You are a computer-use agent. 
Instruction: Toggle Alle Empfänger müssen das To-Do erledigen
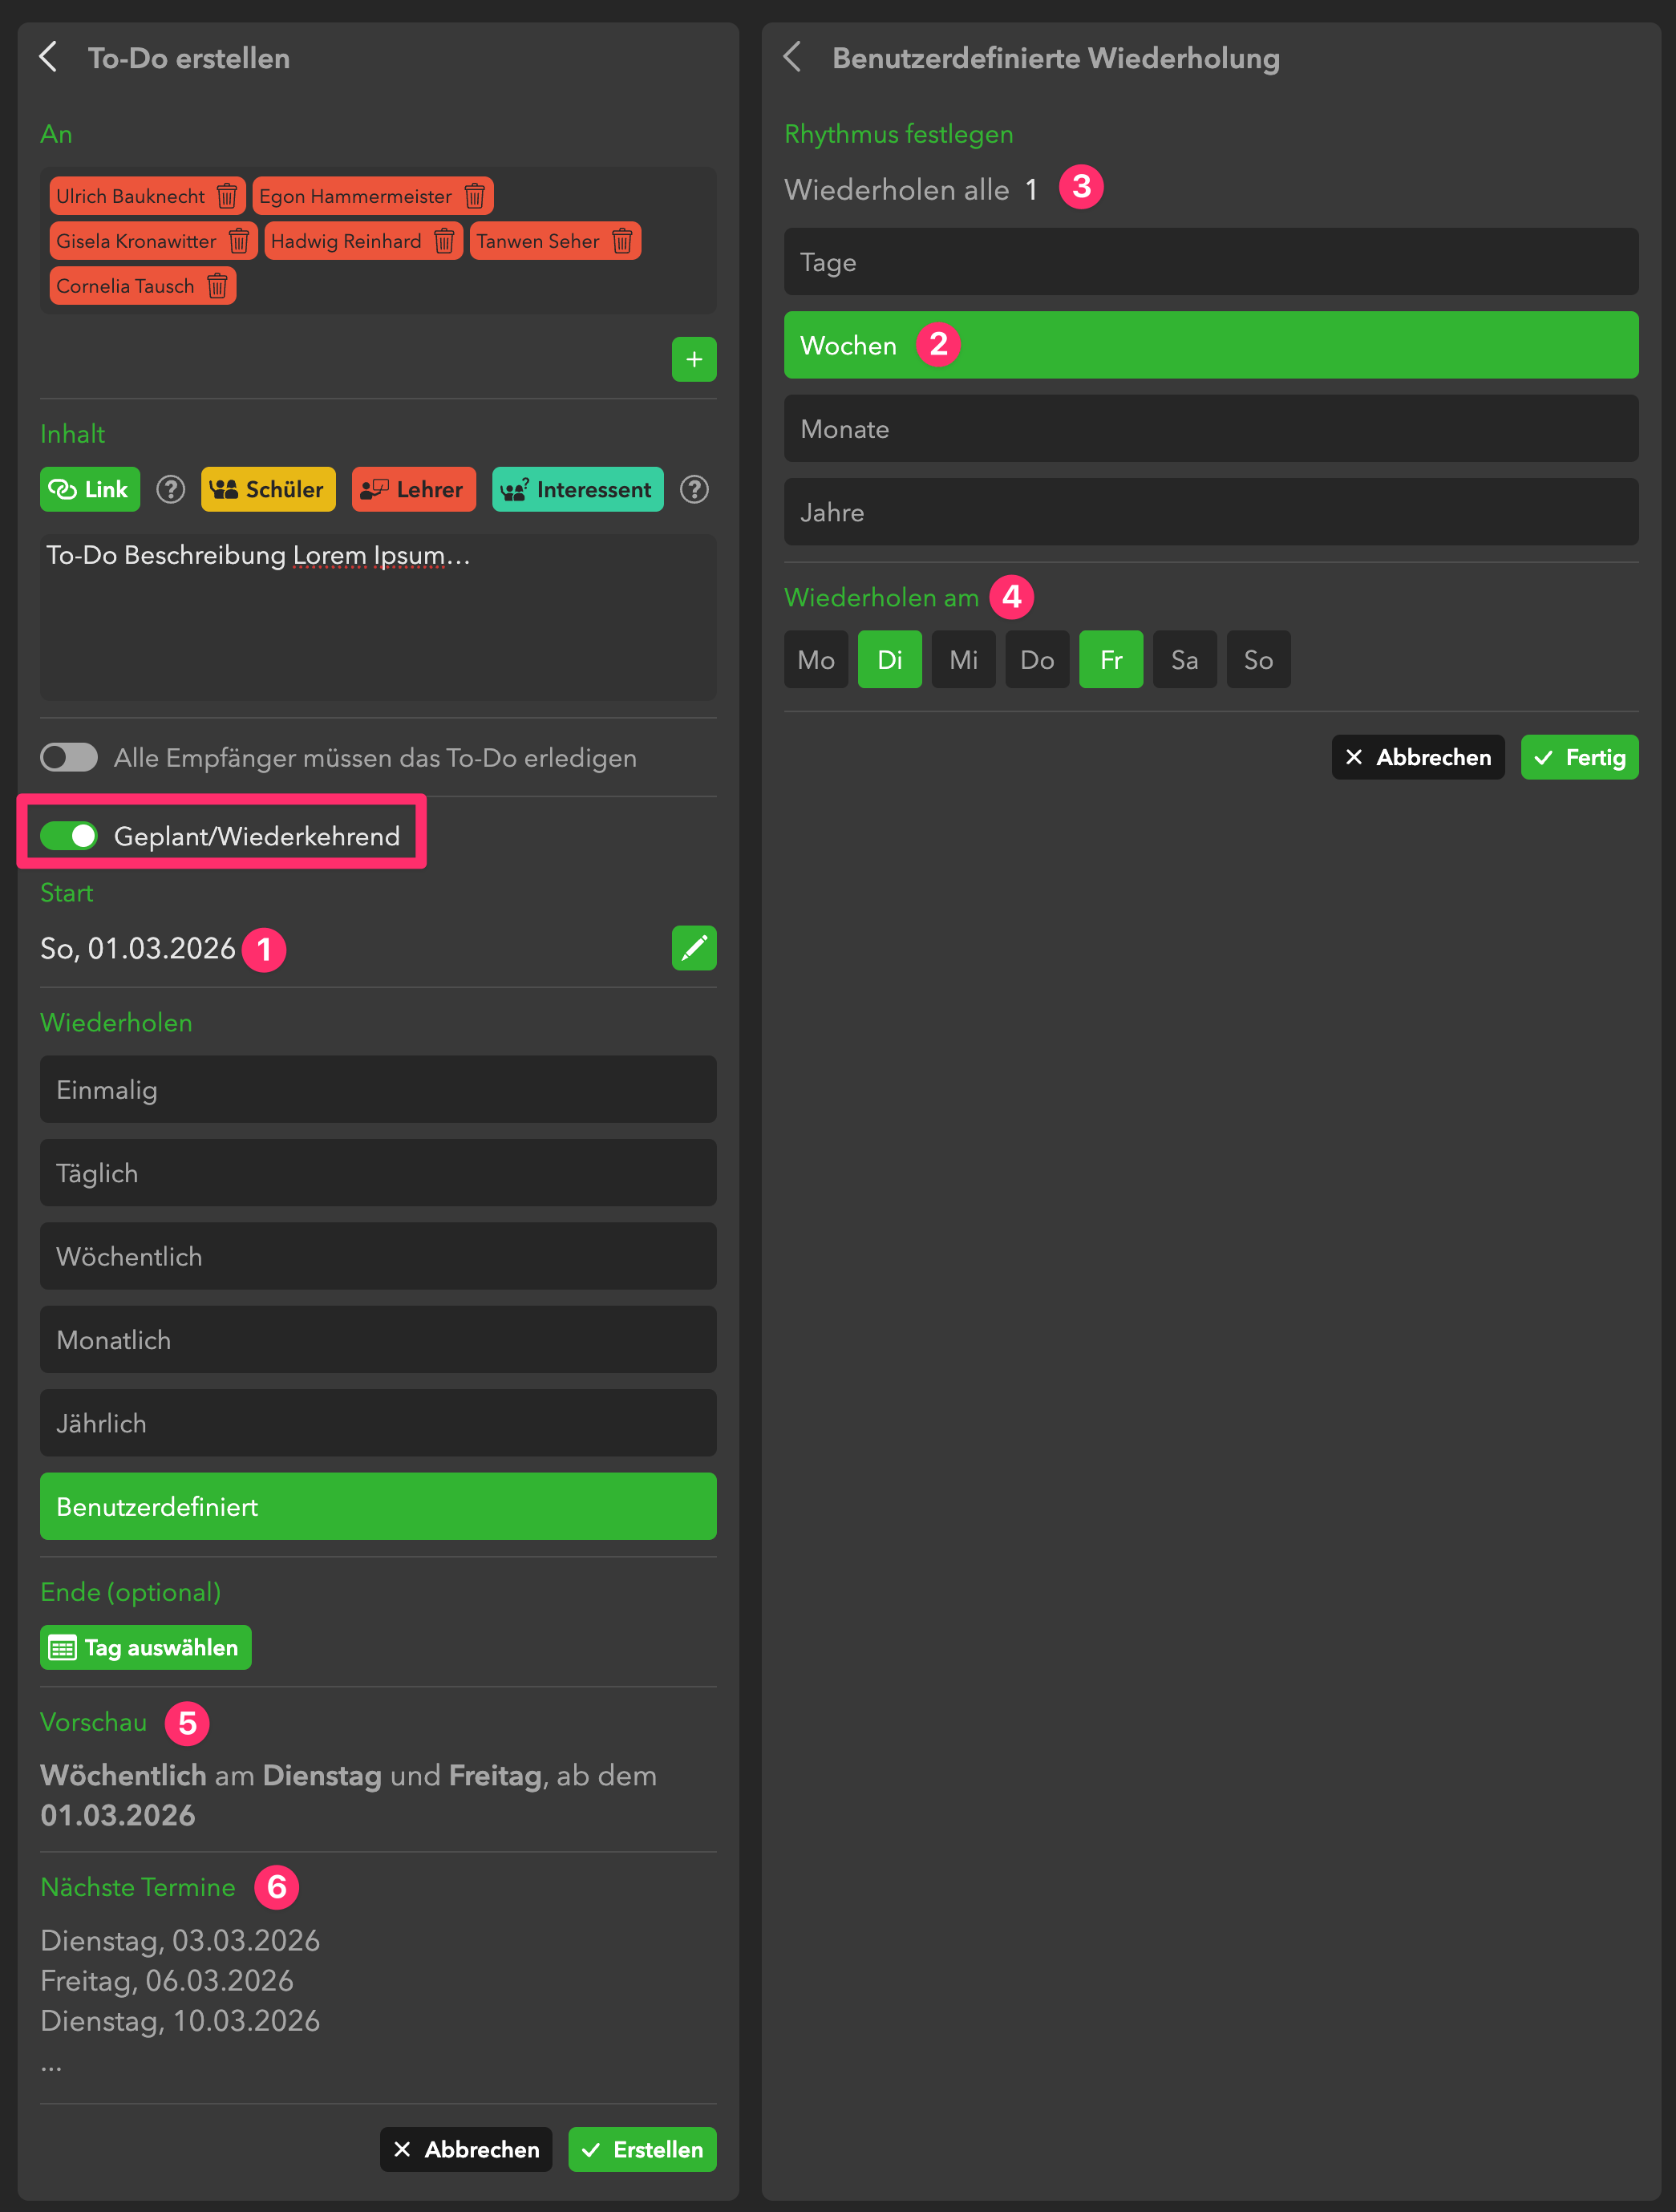coord(69,758)
